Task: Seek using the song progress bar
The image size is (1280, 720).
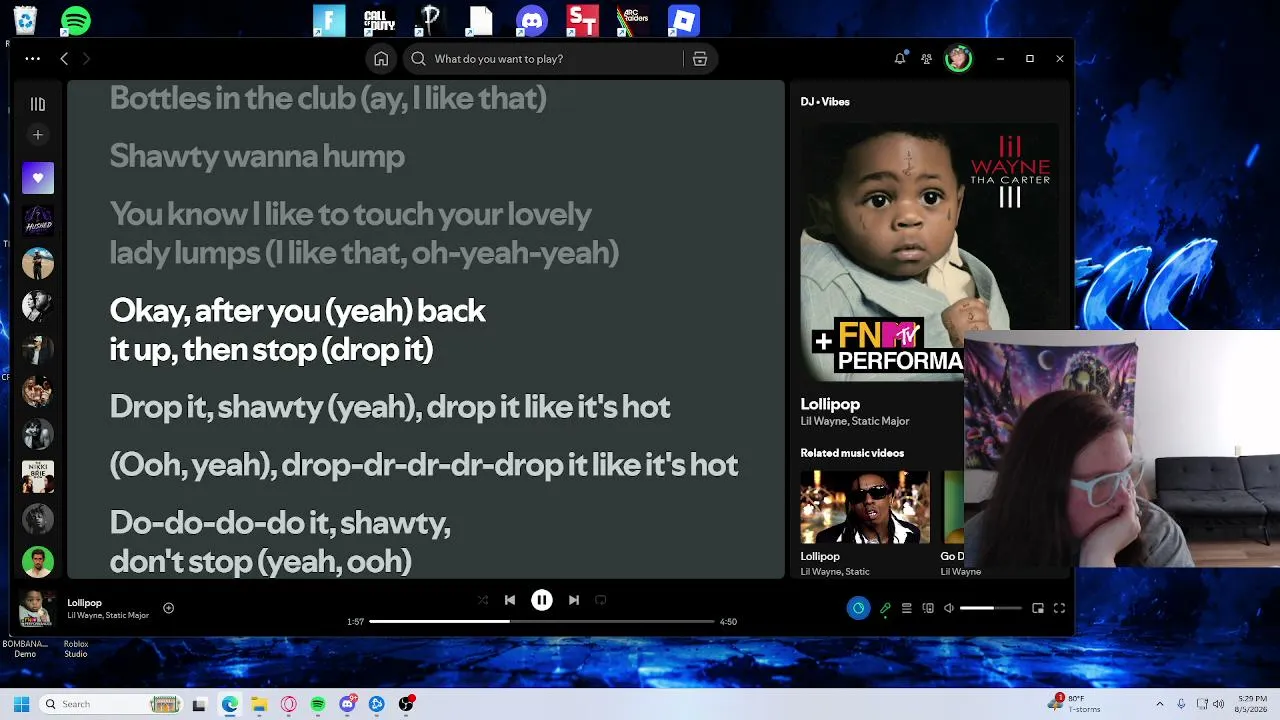Action: [542, 621]
